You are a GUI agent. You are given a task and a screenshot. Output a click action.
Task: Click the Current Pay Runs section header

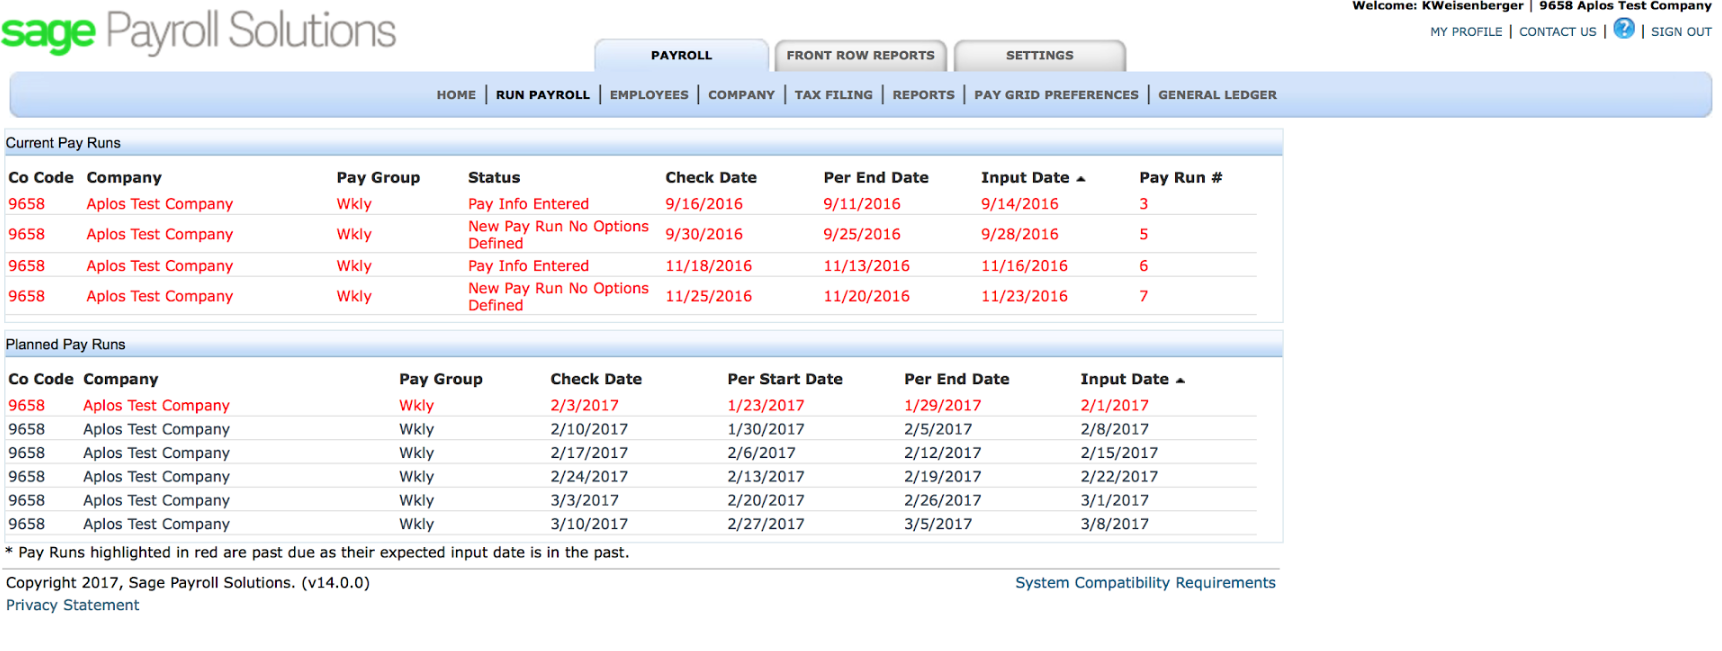643,143
